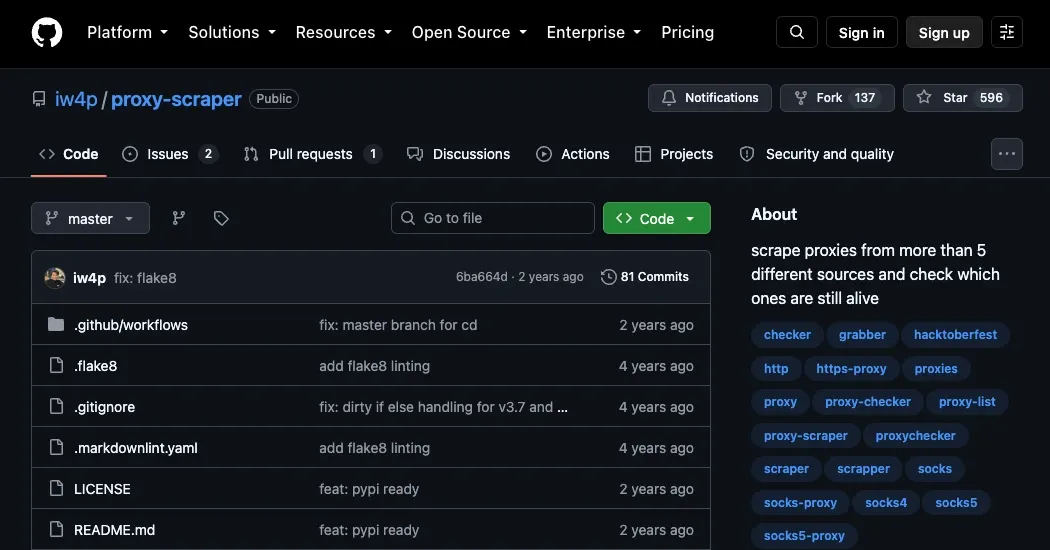This screenshot has height=550, width=1050.
Task: Open the .markdownlint.yaml file
Action: 136,448
